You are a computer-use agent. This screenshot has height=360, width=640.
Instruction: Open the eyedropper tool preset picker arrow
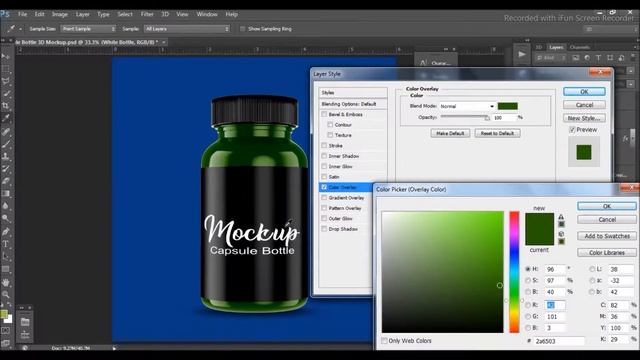20,29
